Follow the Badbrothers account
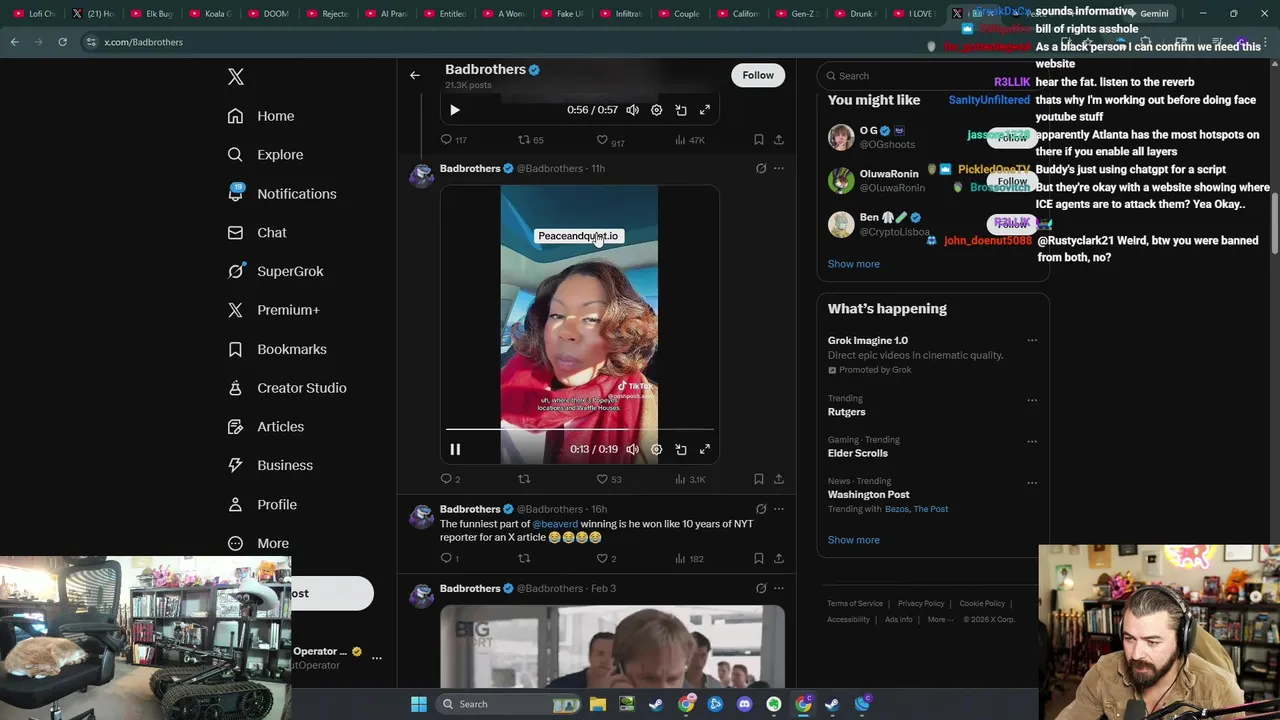Image resolution: width=1280 pixels, height=720 pixels. 758,75
